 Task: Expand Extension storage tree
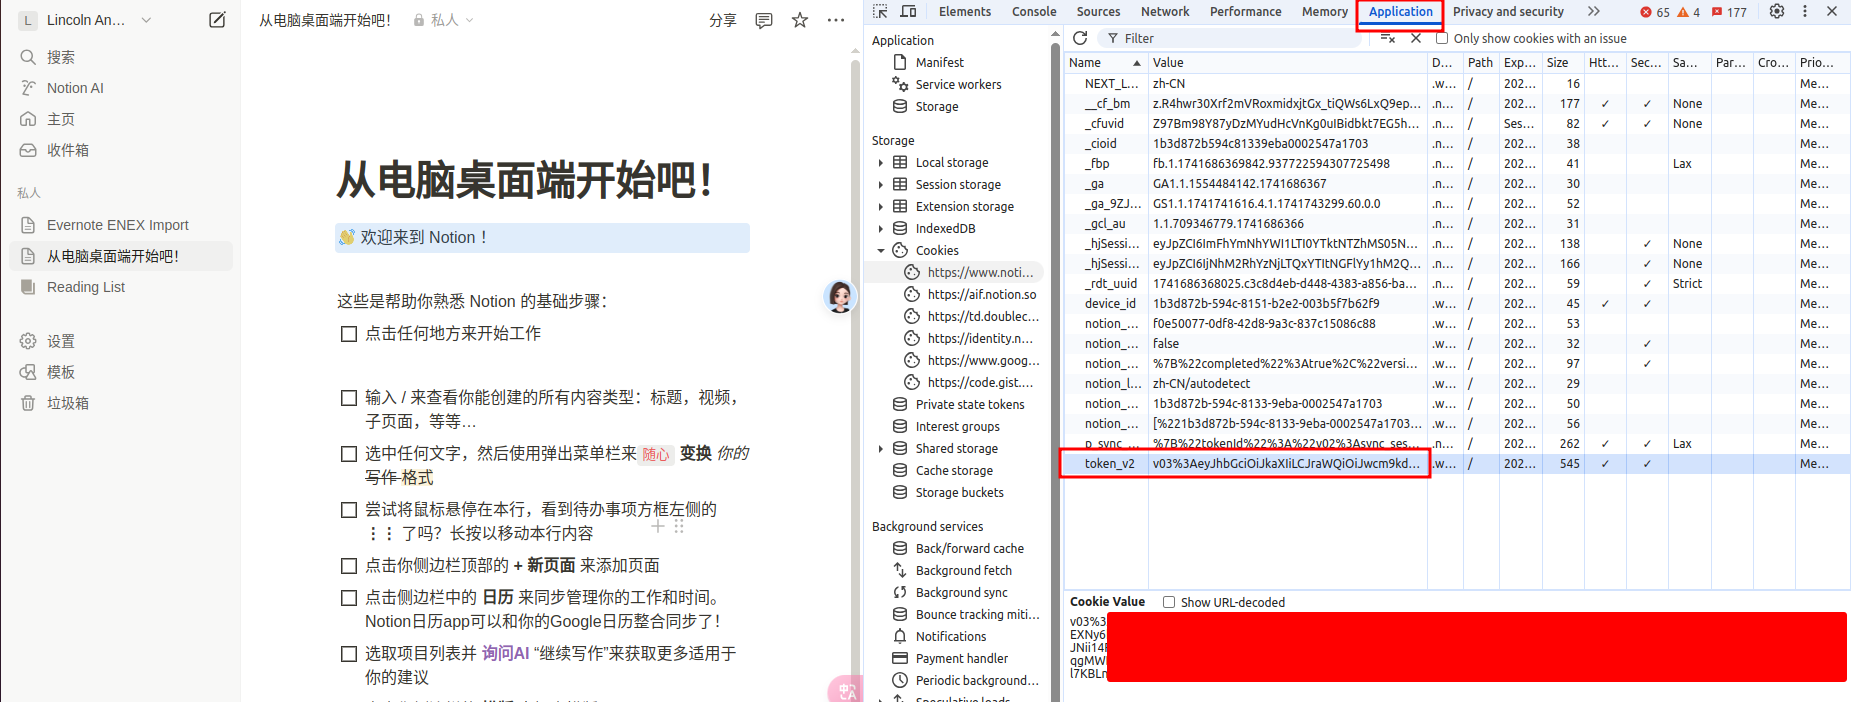[x=881, y=206]
